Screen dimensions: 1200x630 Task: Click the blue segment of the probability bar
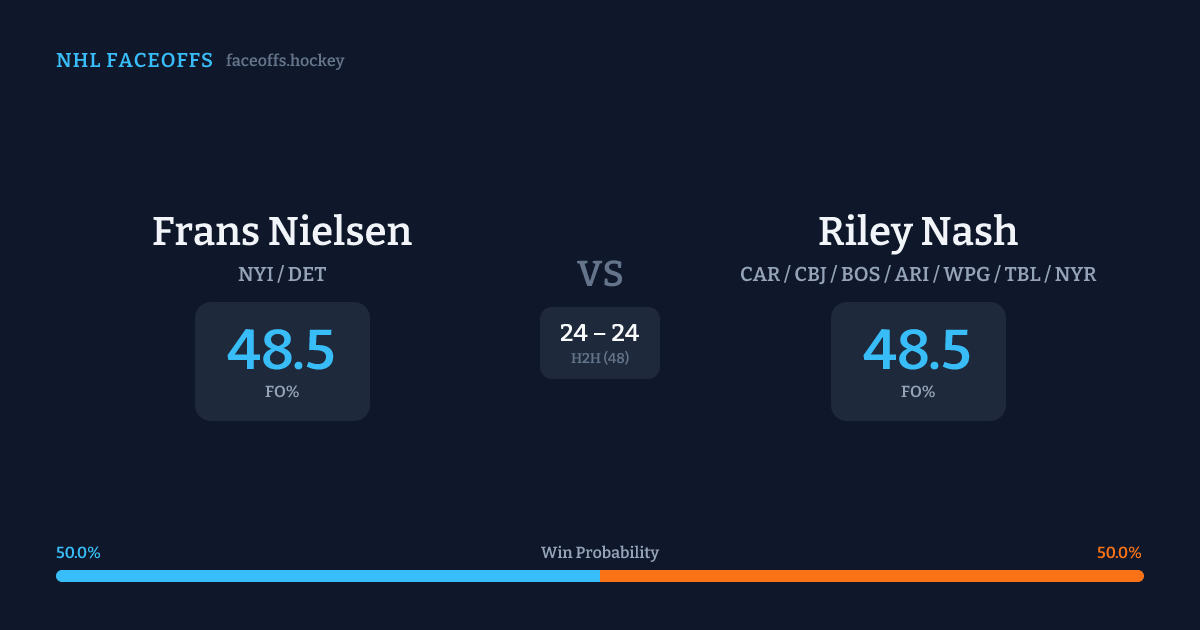point(328,576)
